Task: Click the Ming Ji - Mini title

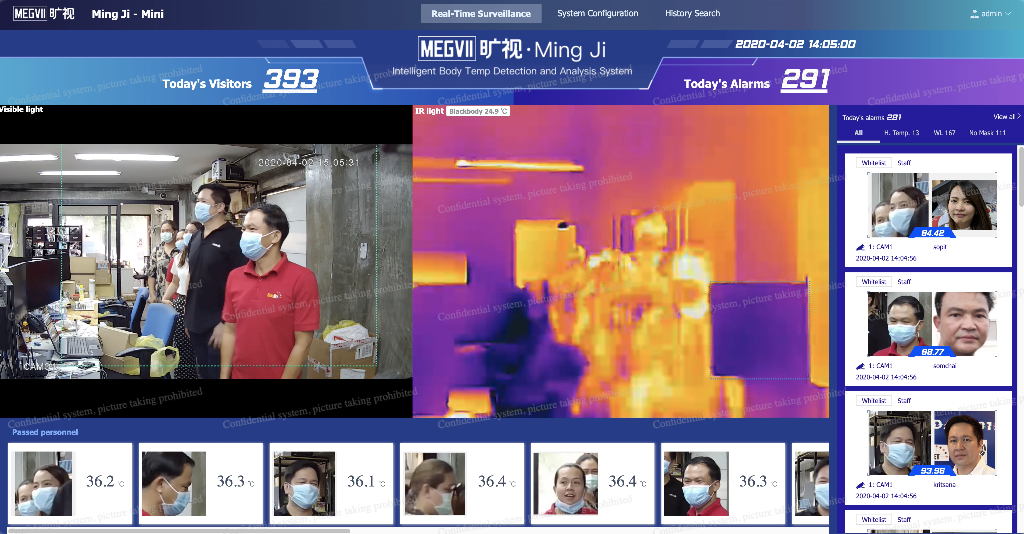Action: pos(127,14)
